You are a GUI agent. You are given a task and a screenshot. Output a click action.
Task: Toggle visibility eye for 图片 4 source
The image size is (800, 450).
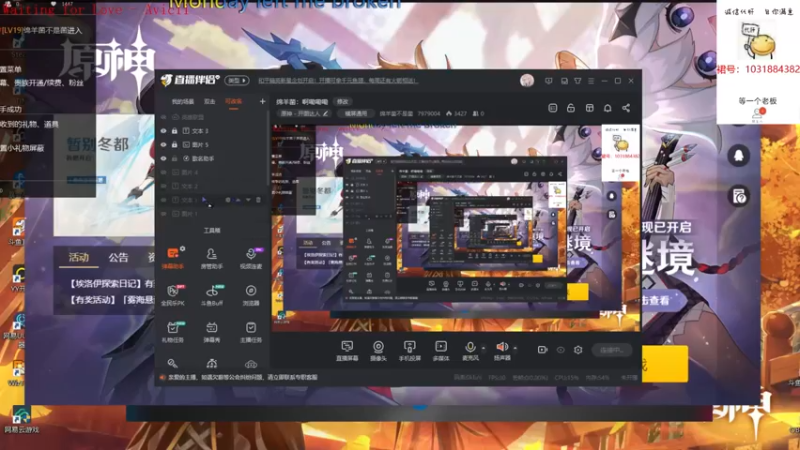(163, 172)
